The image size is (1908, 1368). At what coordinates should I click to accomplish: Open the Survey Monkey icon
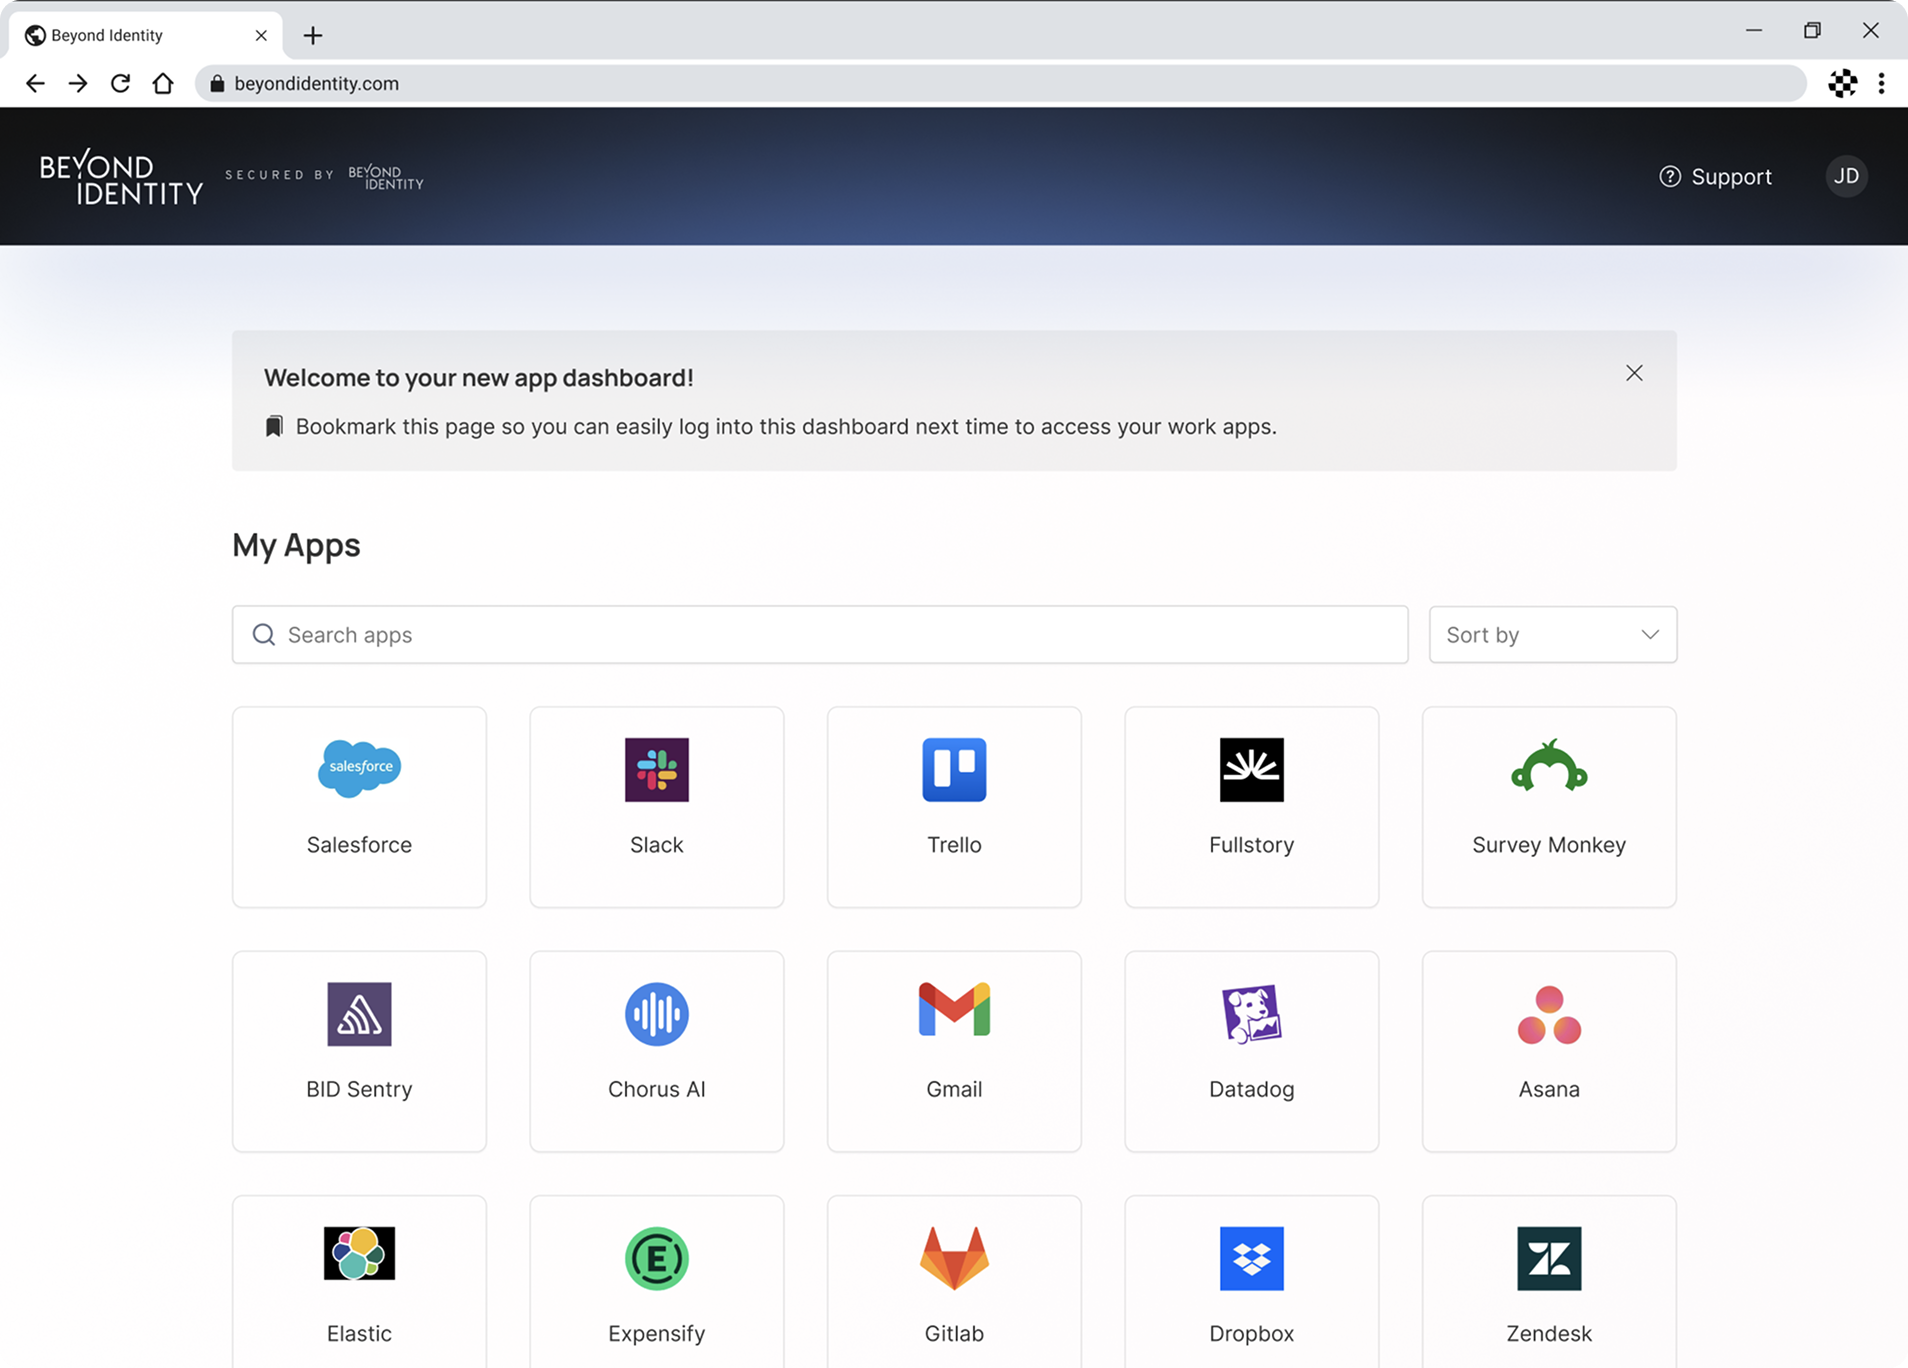click(x=1549, y=766)
